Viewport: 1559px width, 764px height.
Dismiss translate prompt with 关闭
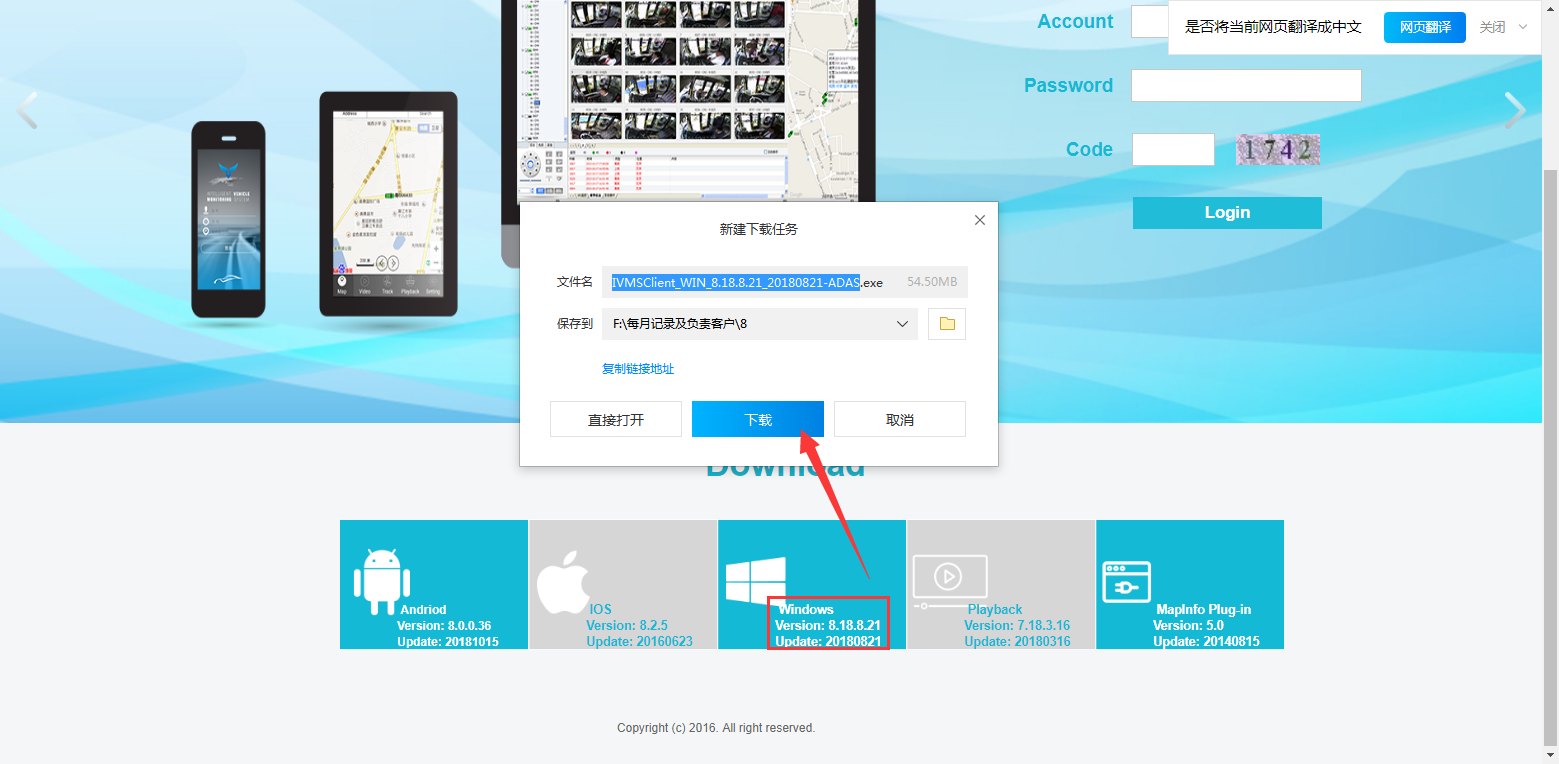click(x=1492, y=27)
